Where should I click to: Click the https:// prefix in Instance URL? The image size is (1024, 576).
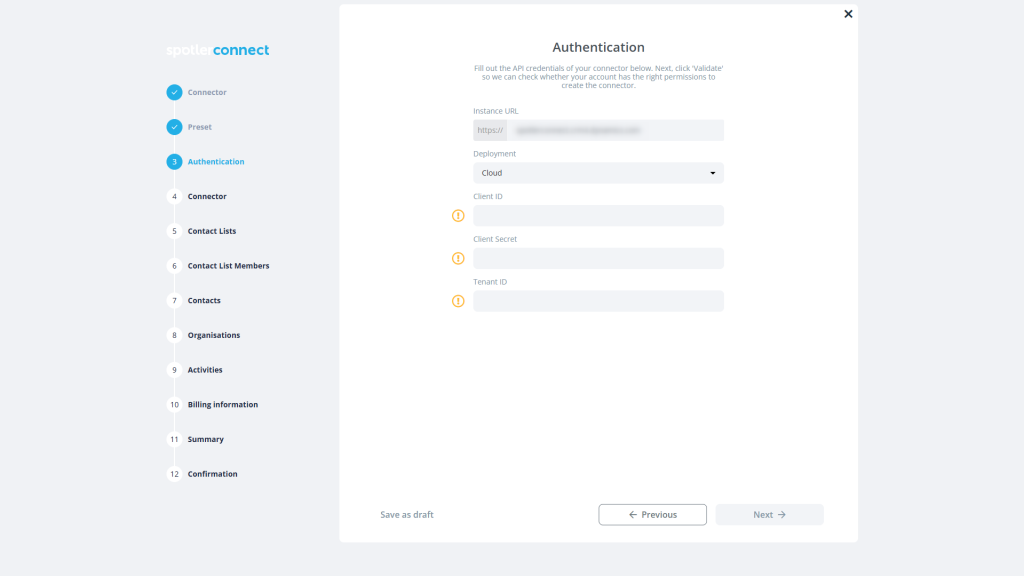coord(490,130)
